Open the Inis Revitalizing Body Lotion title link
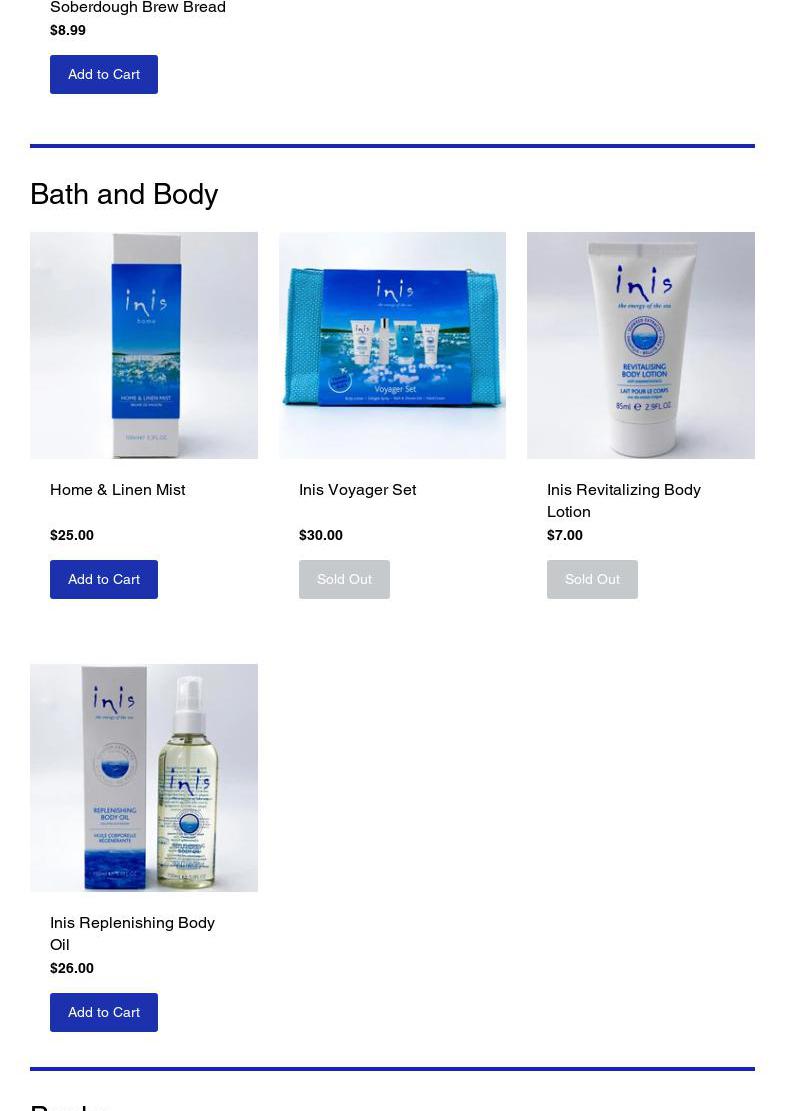The height and width of the screenshot is (1111, 785). (623, 500)
